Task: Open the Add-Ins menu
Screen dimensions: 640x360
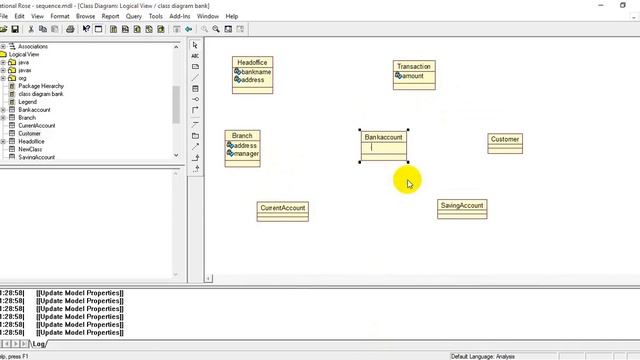Action: (180, 16)
